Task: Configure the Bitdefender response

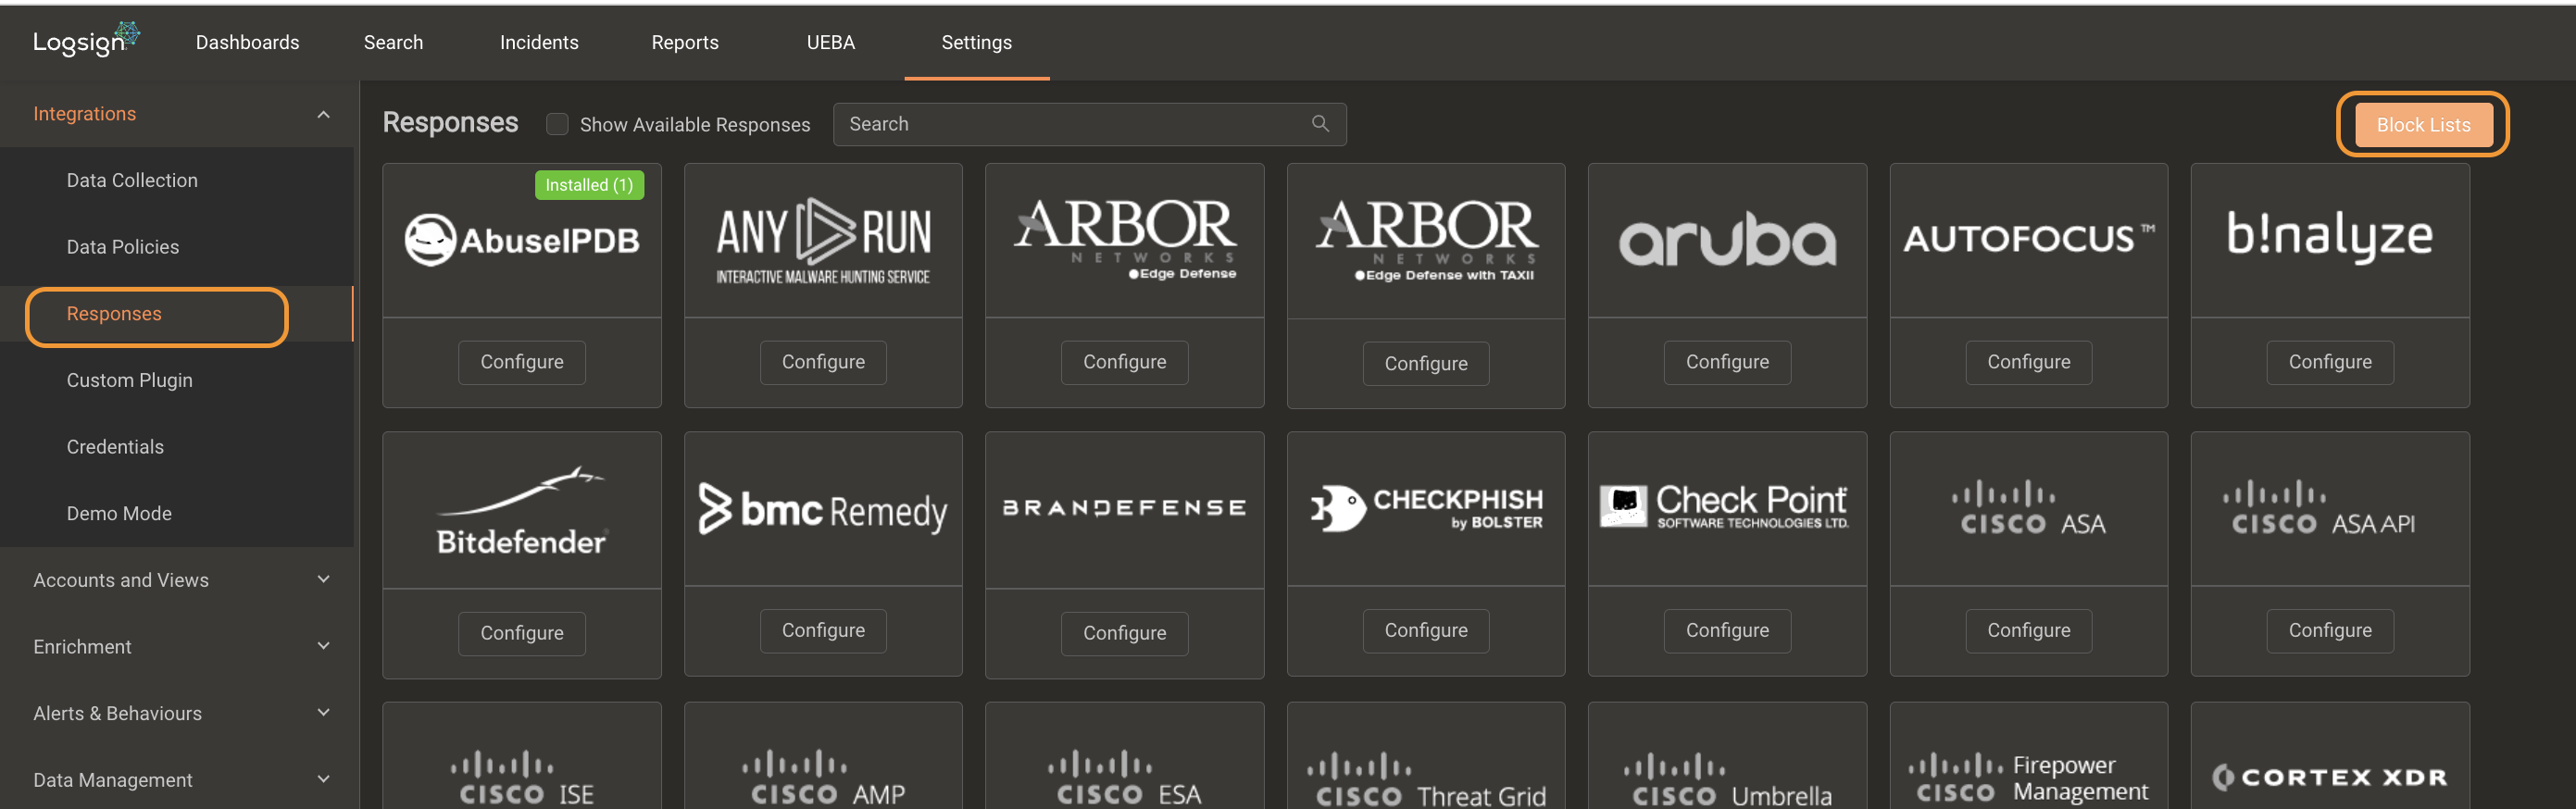Action: click(x=521, y=633)
